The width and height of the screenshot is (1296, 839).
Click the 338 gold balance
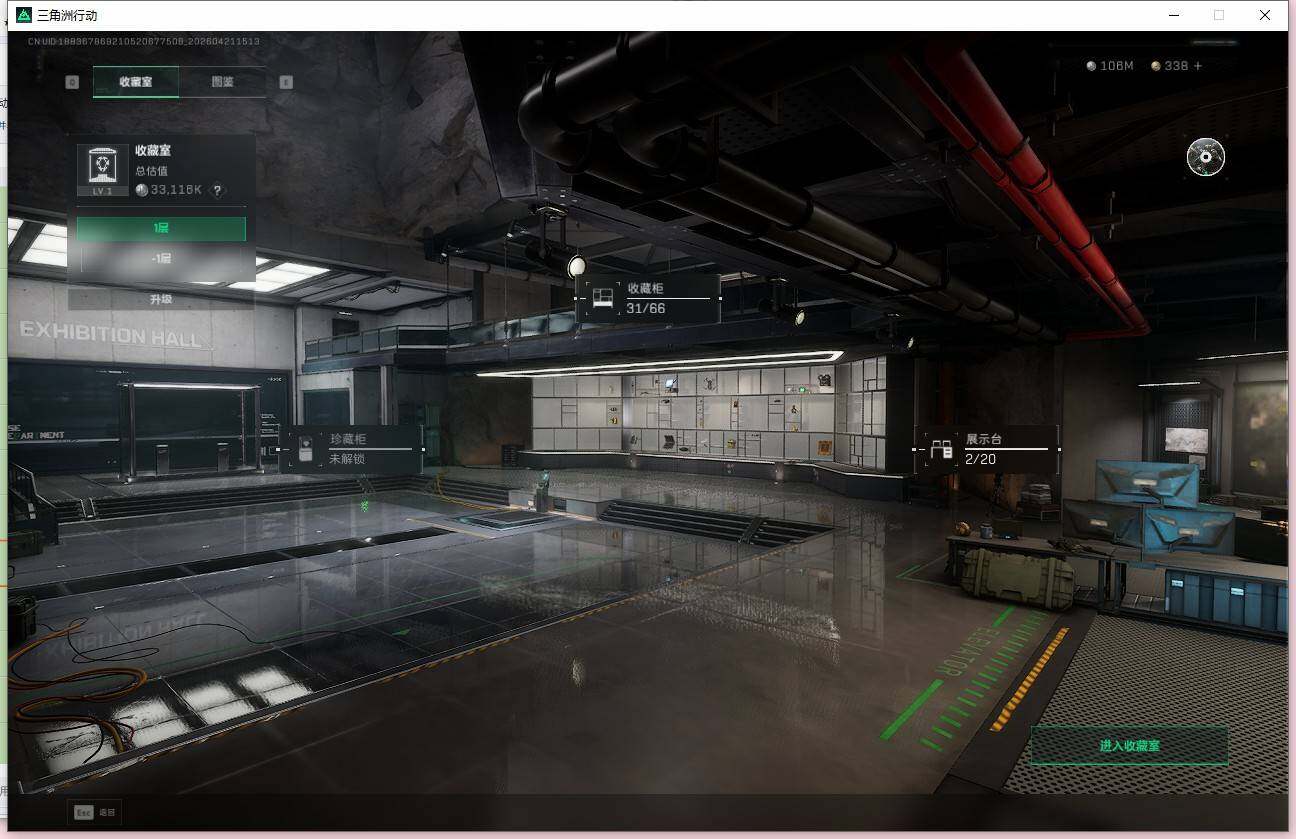click(x=1176, y=66)
